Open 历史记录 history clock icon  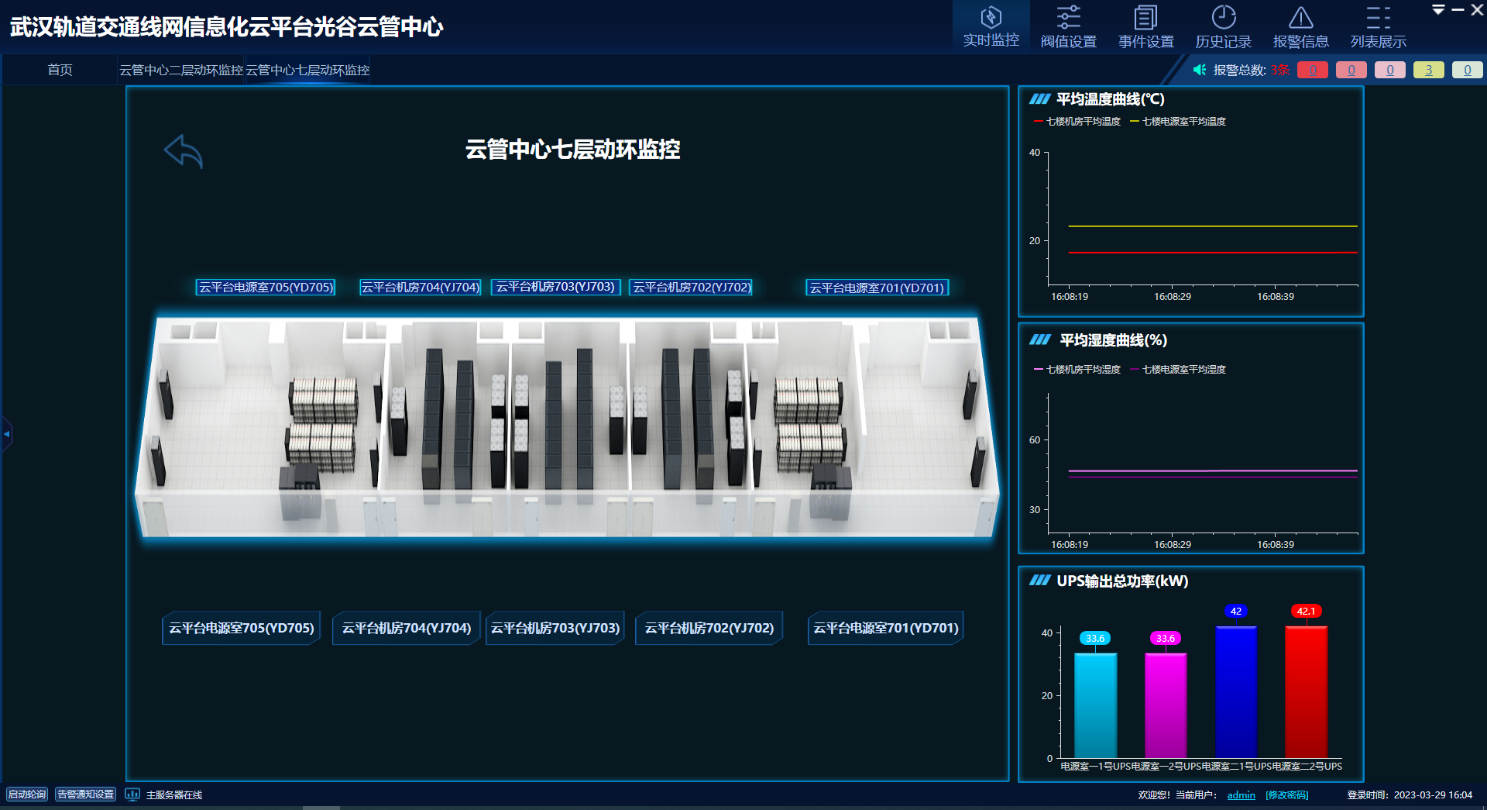[1223, 18]
